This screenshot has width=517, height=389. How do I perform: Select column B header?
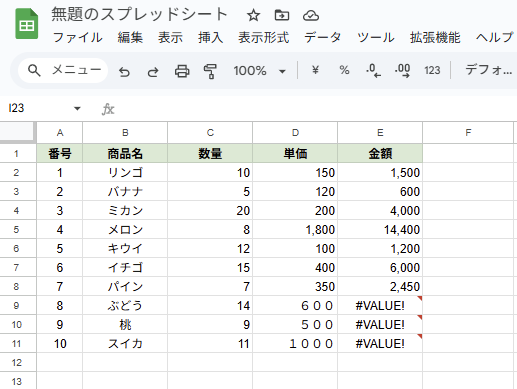click(125, 133)
